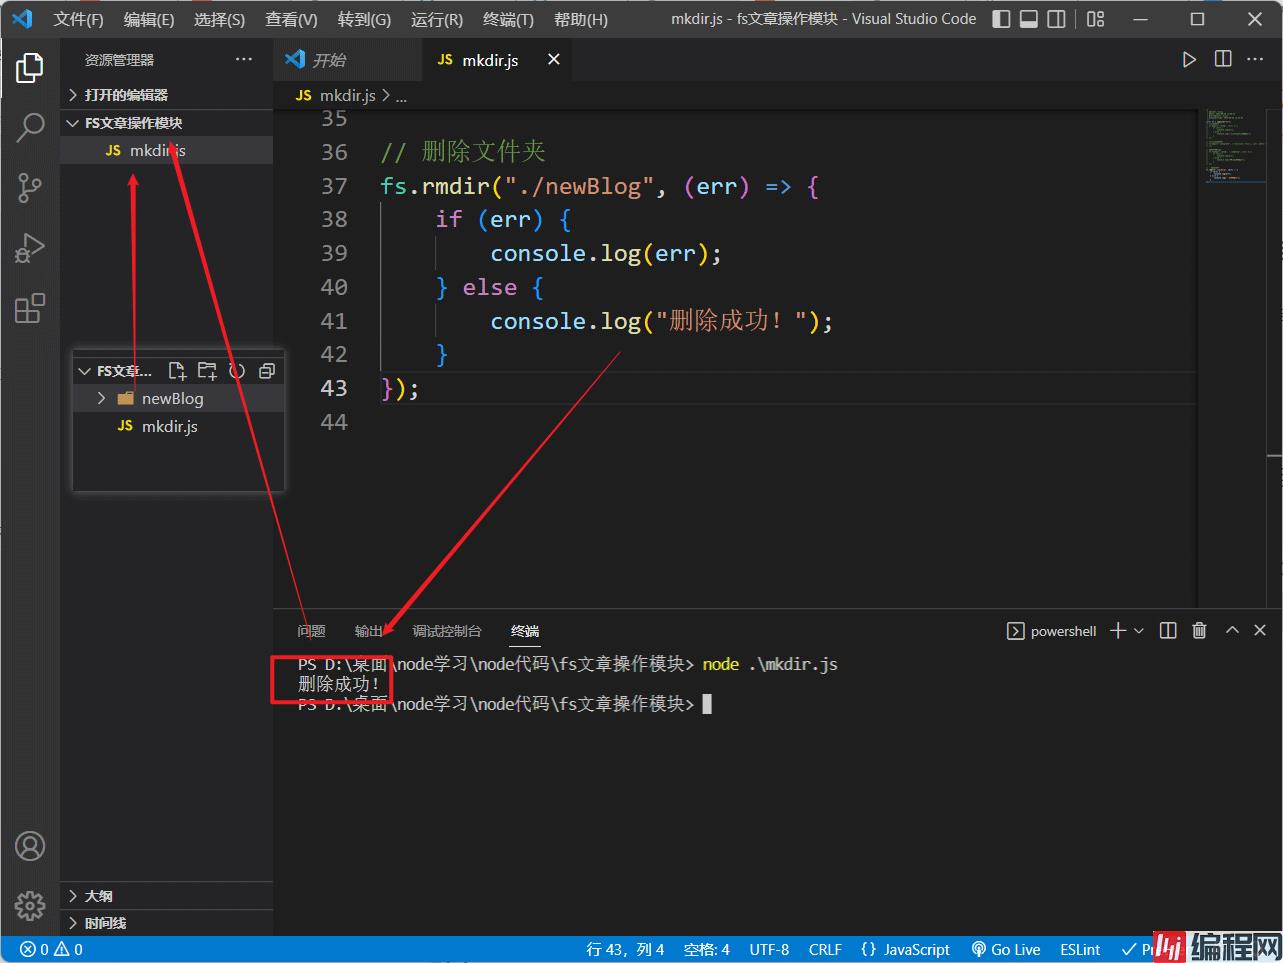Open editor more actions ellipsis
1283x963 pixels.
(x=1256, y=60)
